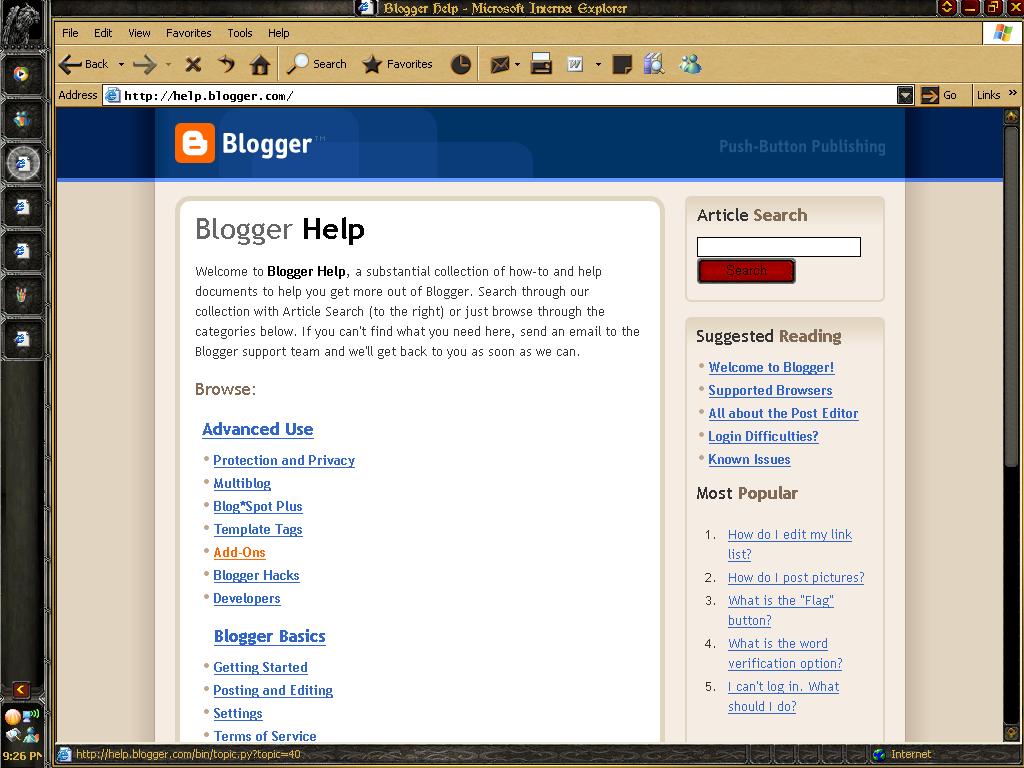Open the History clock icon
This screenshot has width=1024, height=768.
(x=460, y=64)
